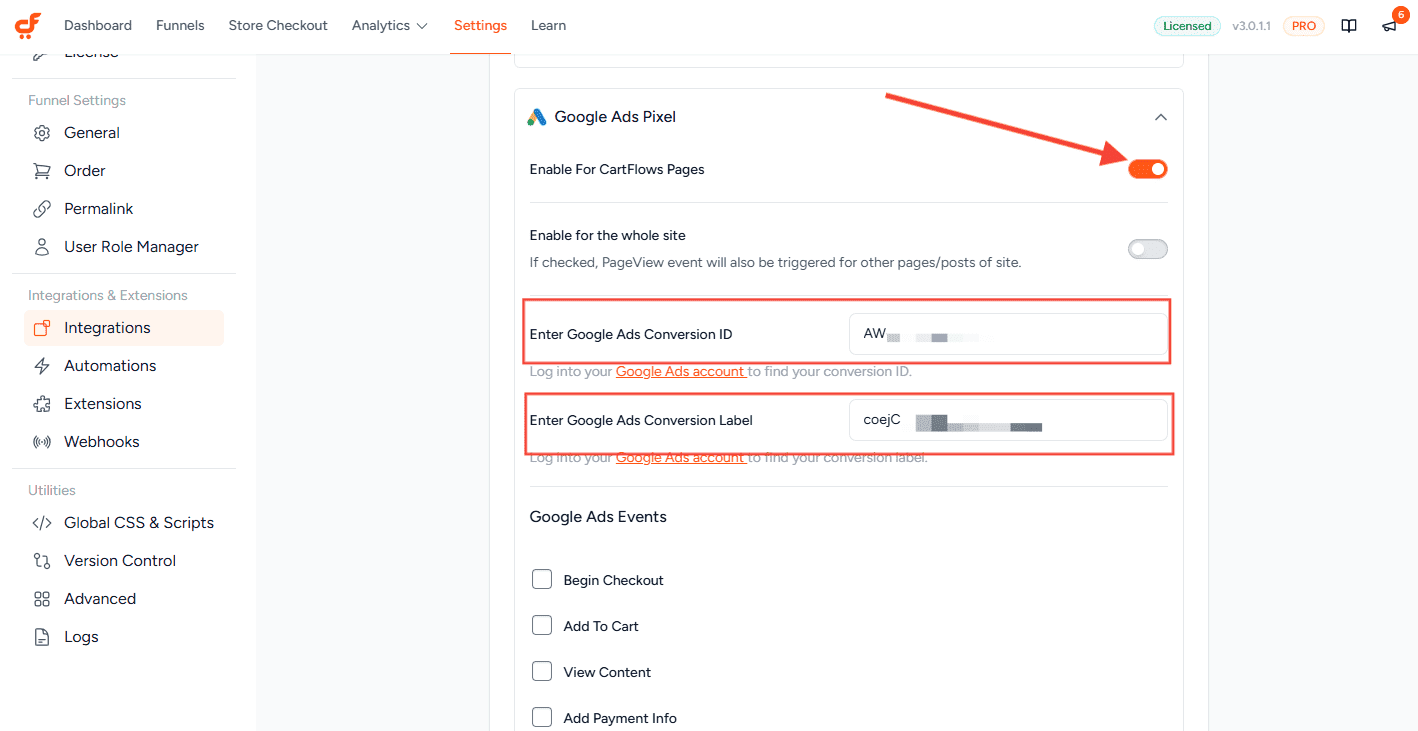This screenshot has width=1418, height=731.
Task: Turn on Enable for the whole site
Action: click(1148, 249)
